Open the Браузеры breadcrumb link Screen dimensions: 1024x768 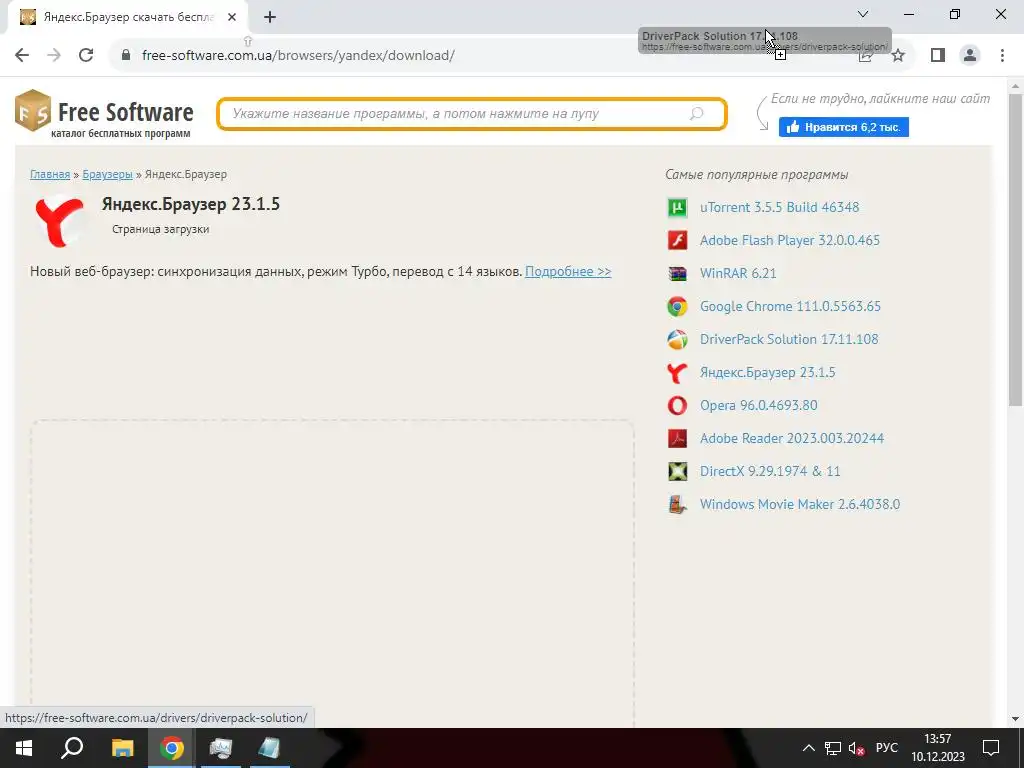click(107, 174)
